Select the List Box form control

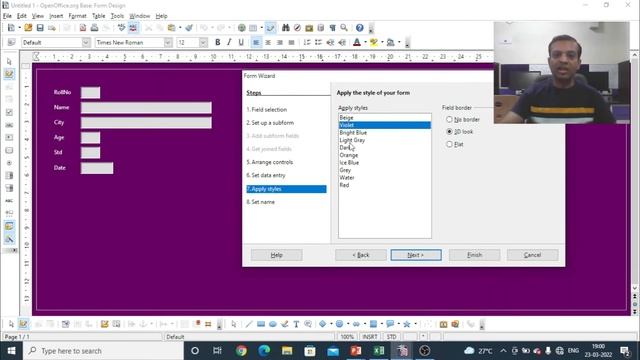click(9, 176)
